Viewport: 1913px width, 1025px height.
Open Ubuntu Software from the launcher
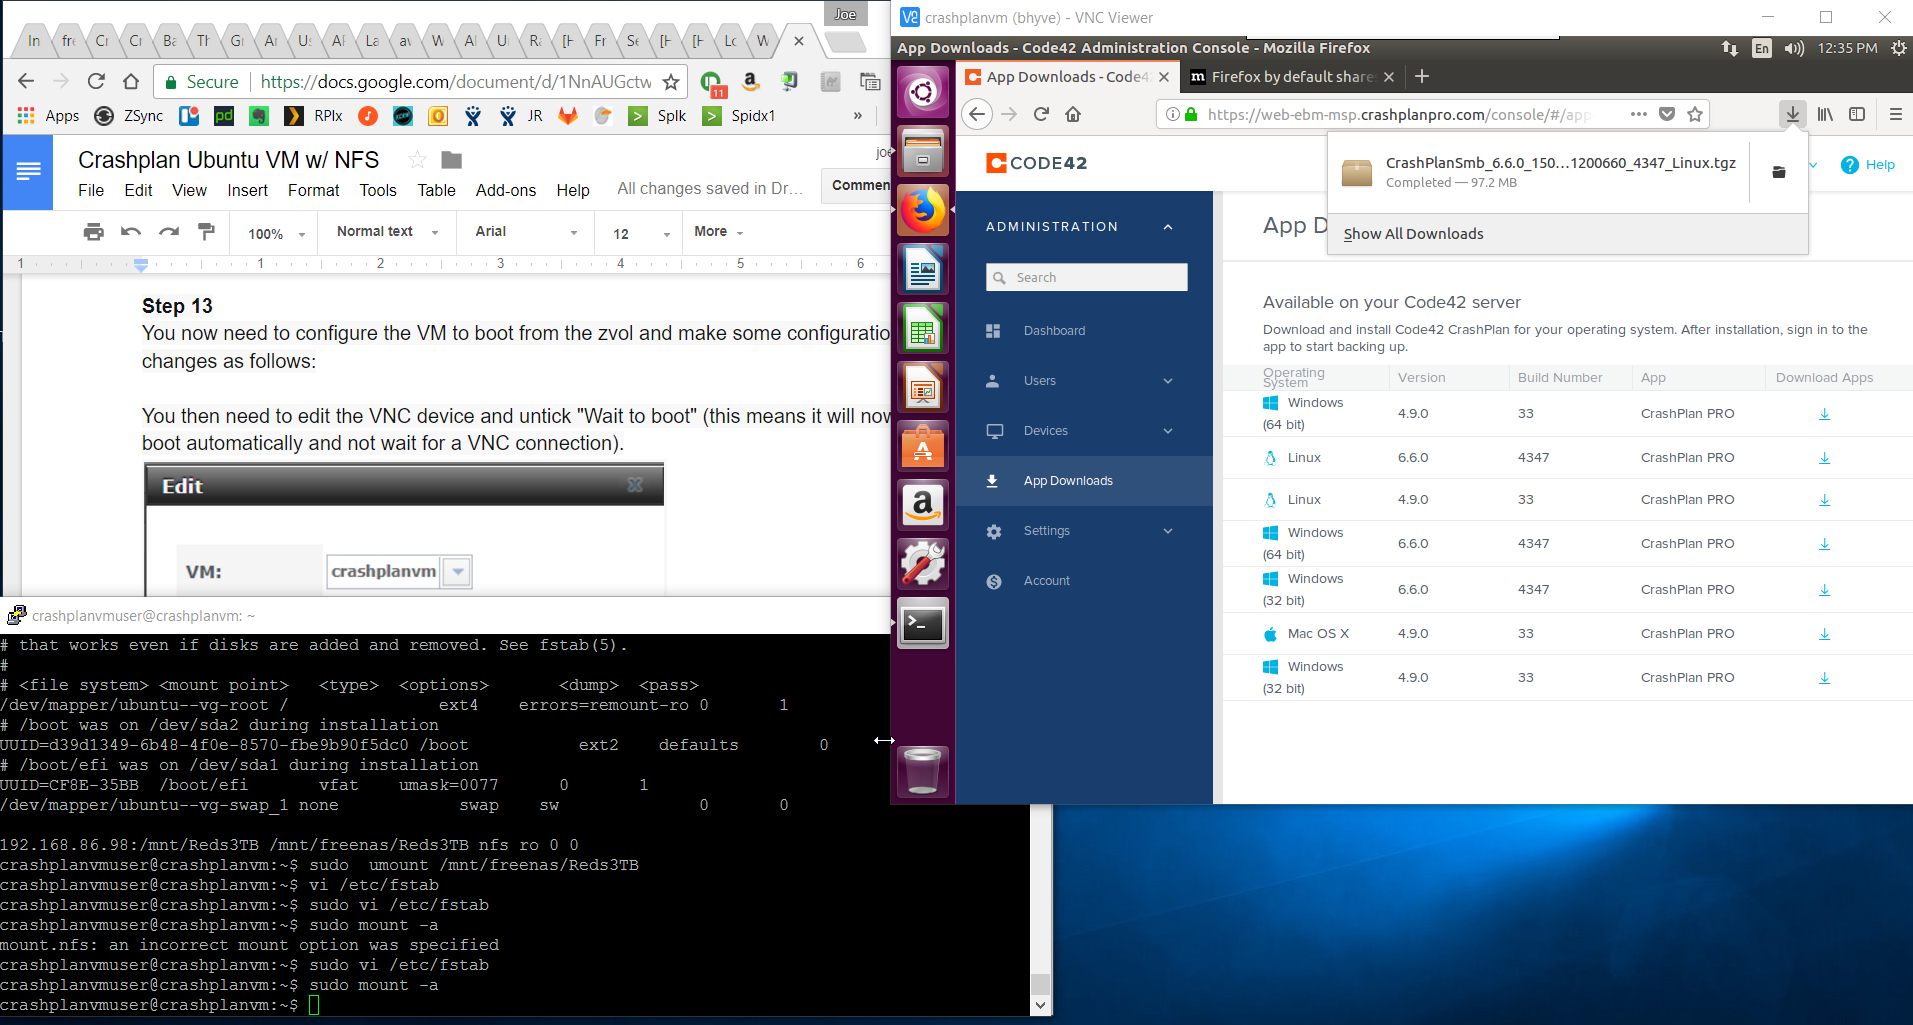pos(923,446)
